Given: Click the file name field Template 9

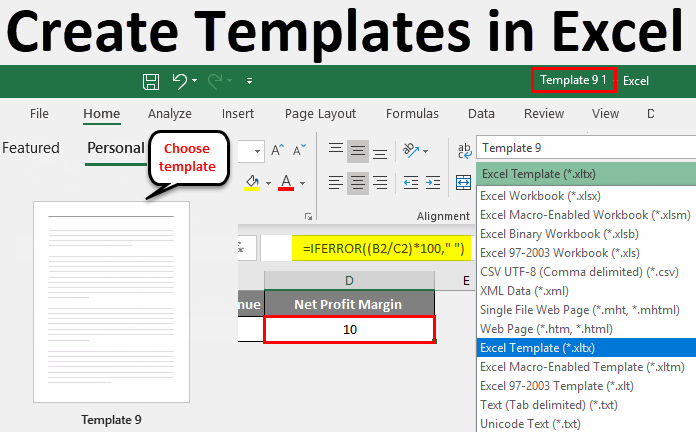Looking at the screenshot, I should tap(586, 148).
